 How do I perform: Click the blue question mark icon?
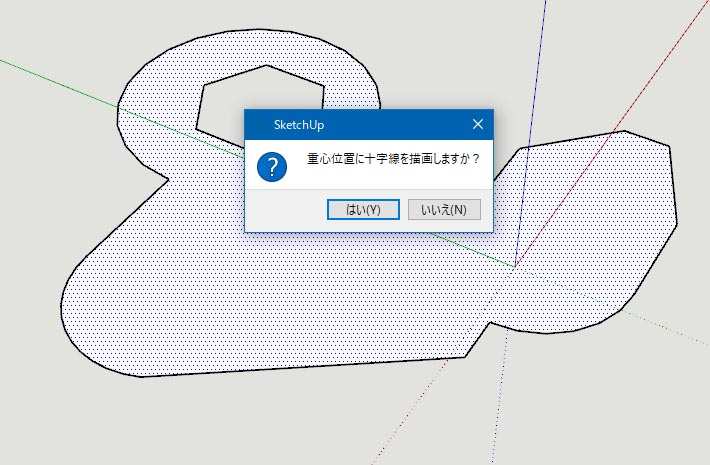[272, 167]
